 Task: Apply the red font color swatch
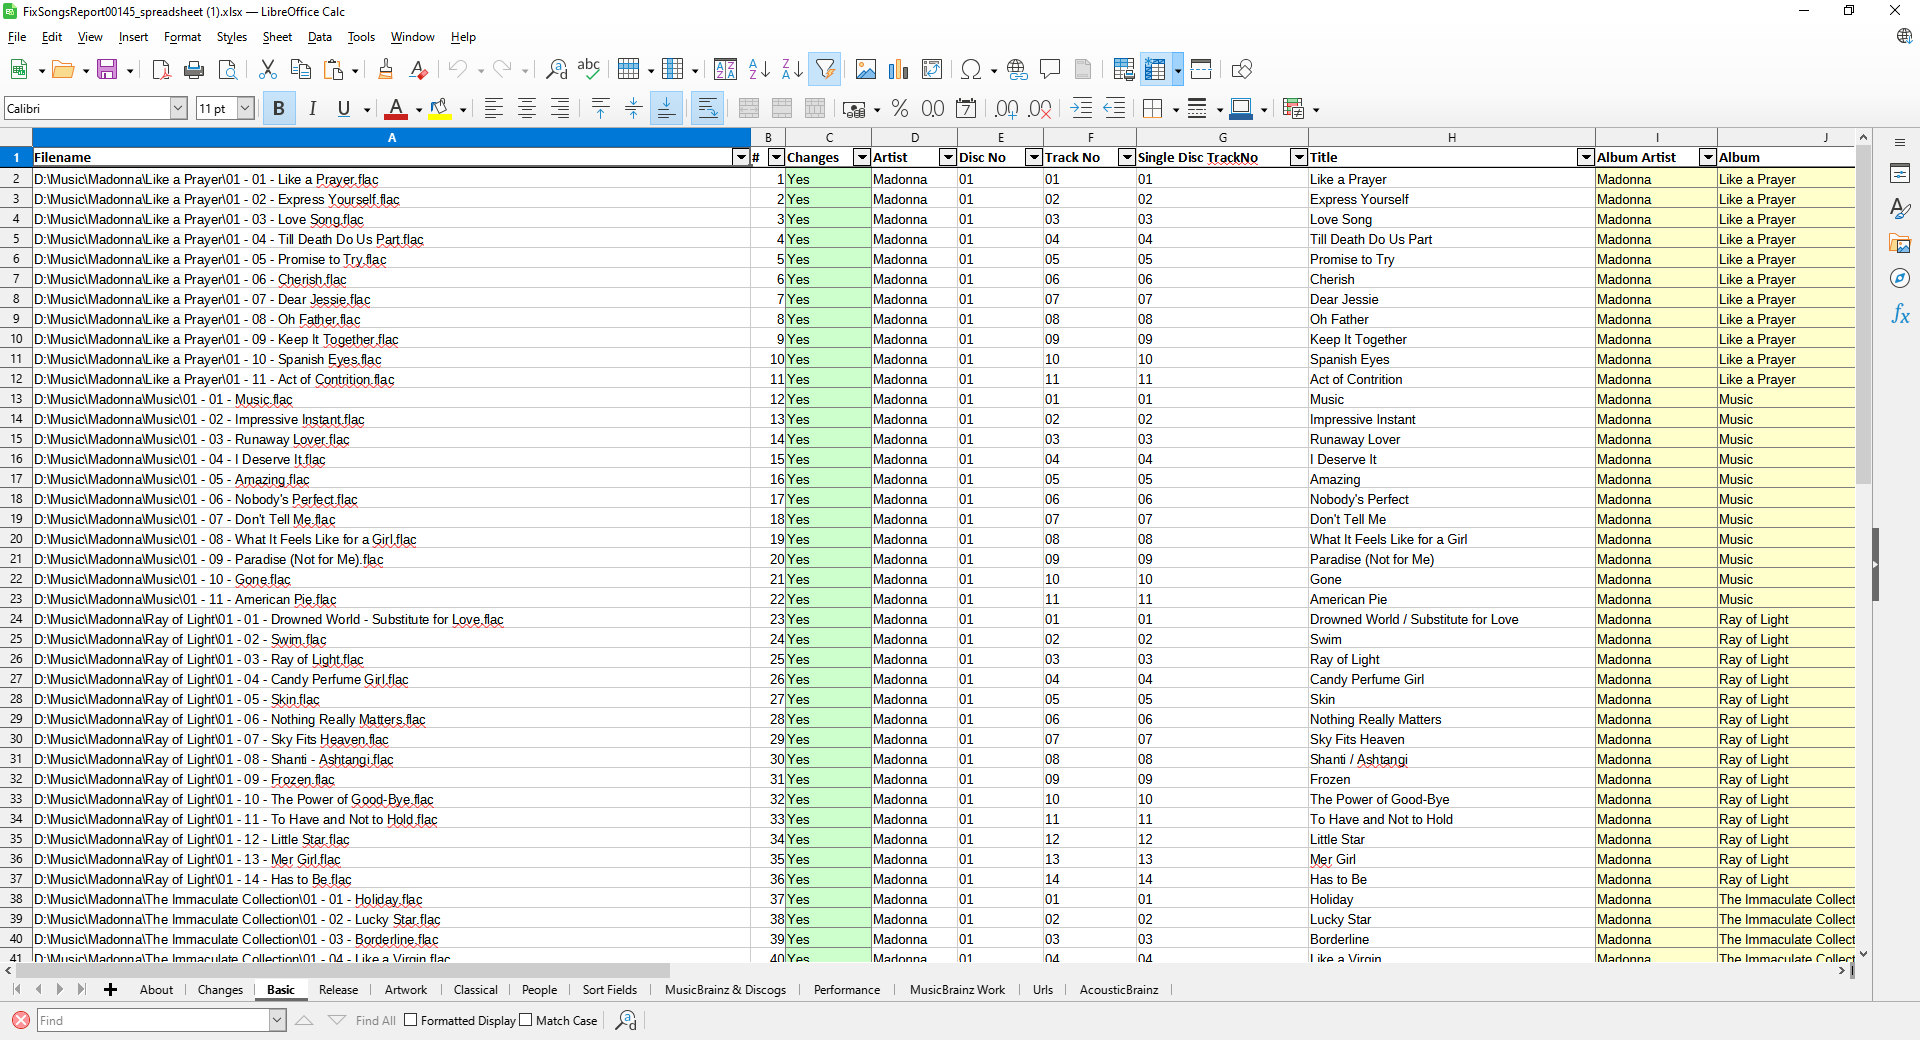click(x=396, y=109)
